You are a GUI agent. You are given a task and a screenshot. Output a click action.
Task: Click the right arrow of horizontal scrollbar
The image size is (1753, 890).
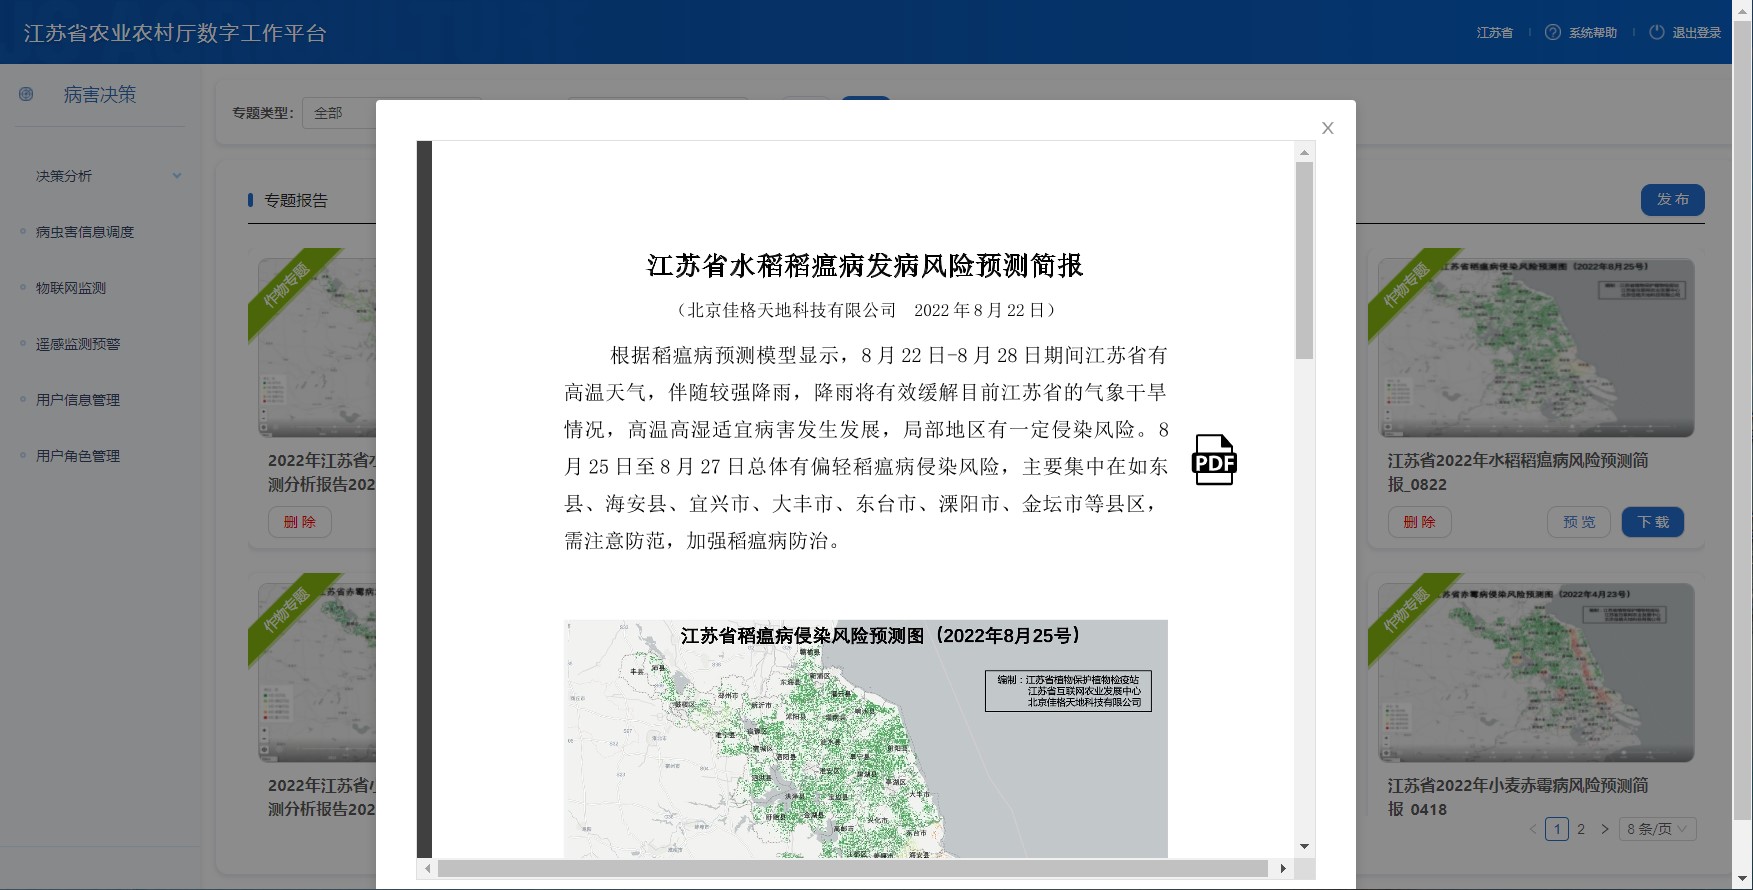(1283, 868)
